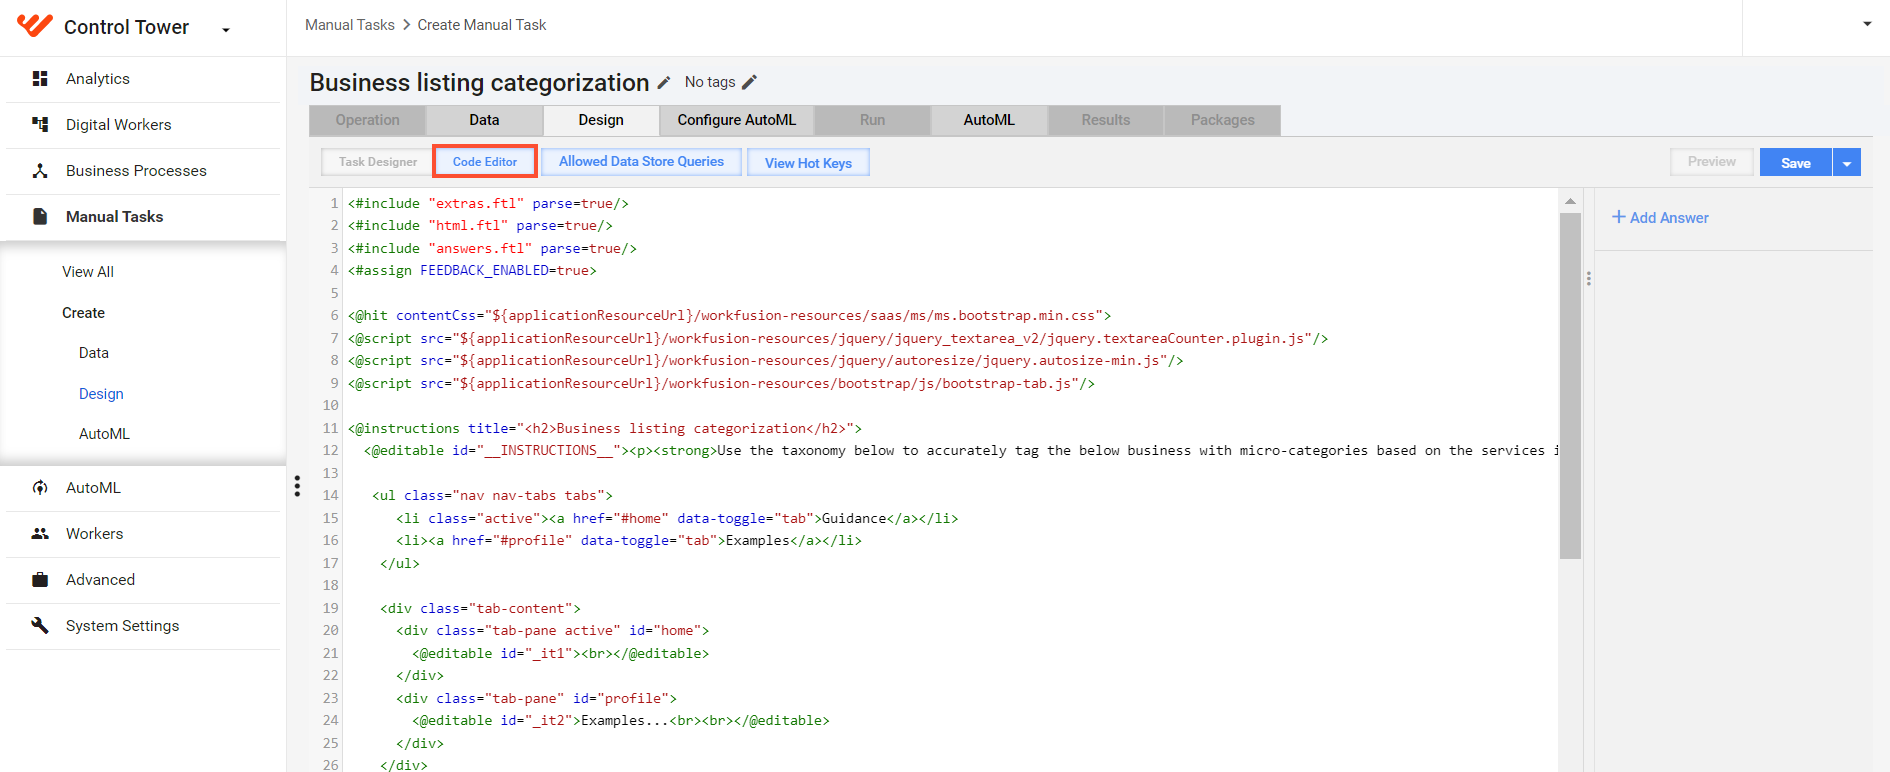Click View Hot Keys button
The height and width of the screenshot is (772, 1890).
(808, 163)
